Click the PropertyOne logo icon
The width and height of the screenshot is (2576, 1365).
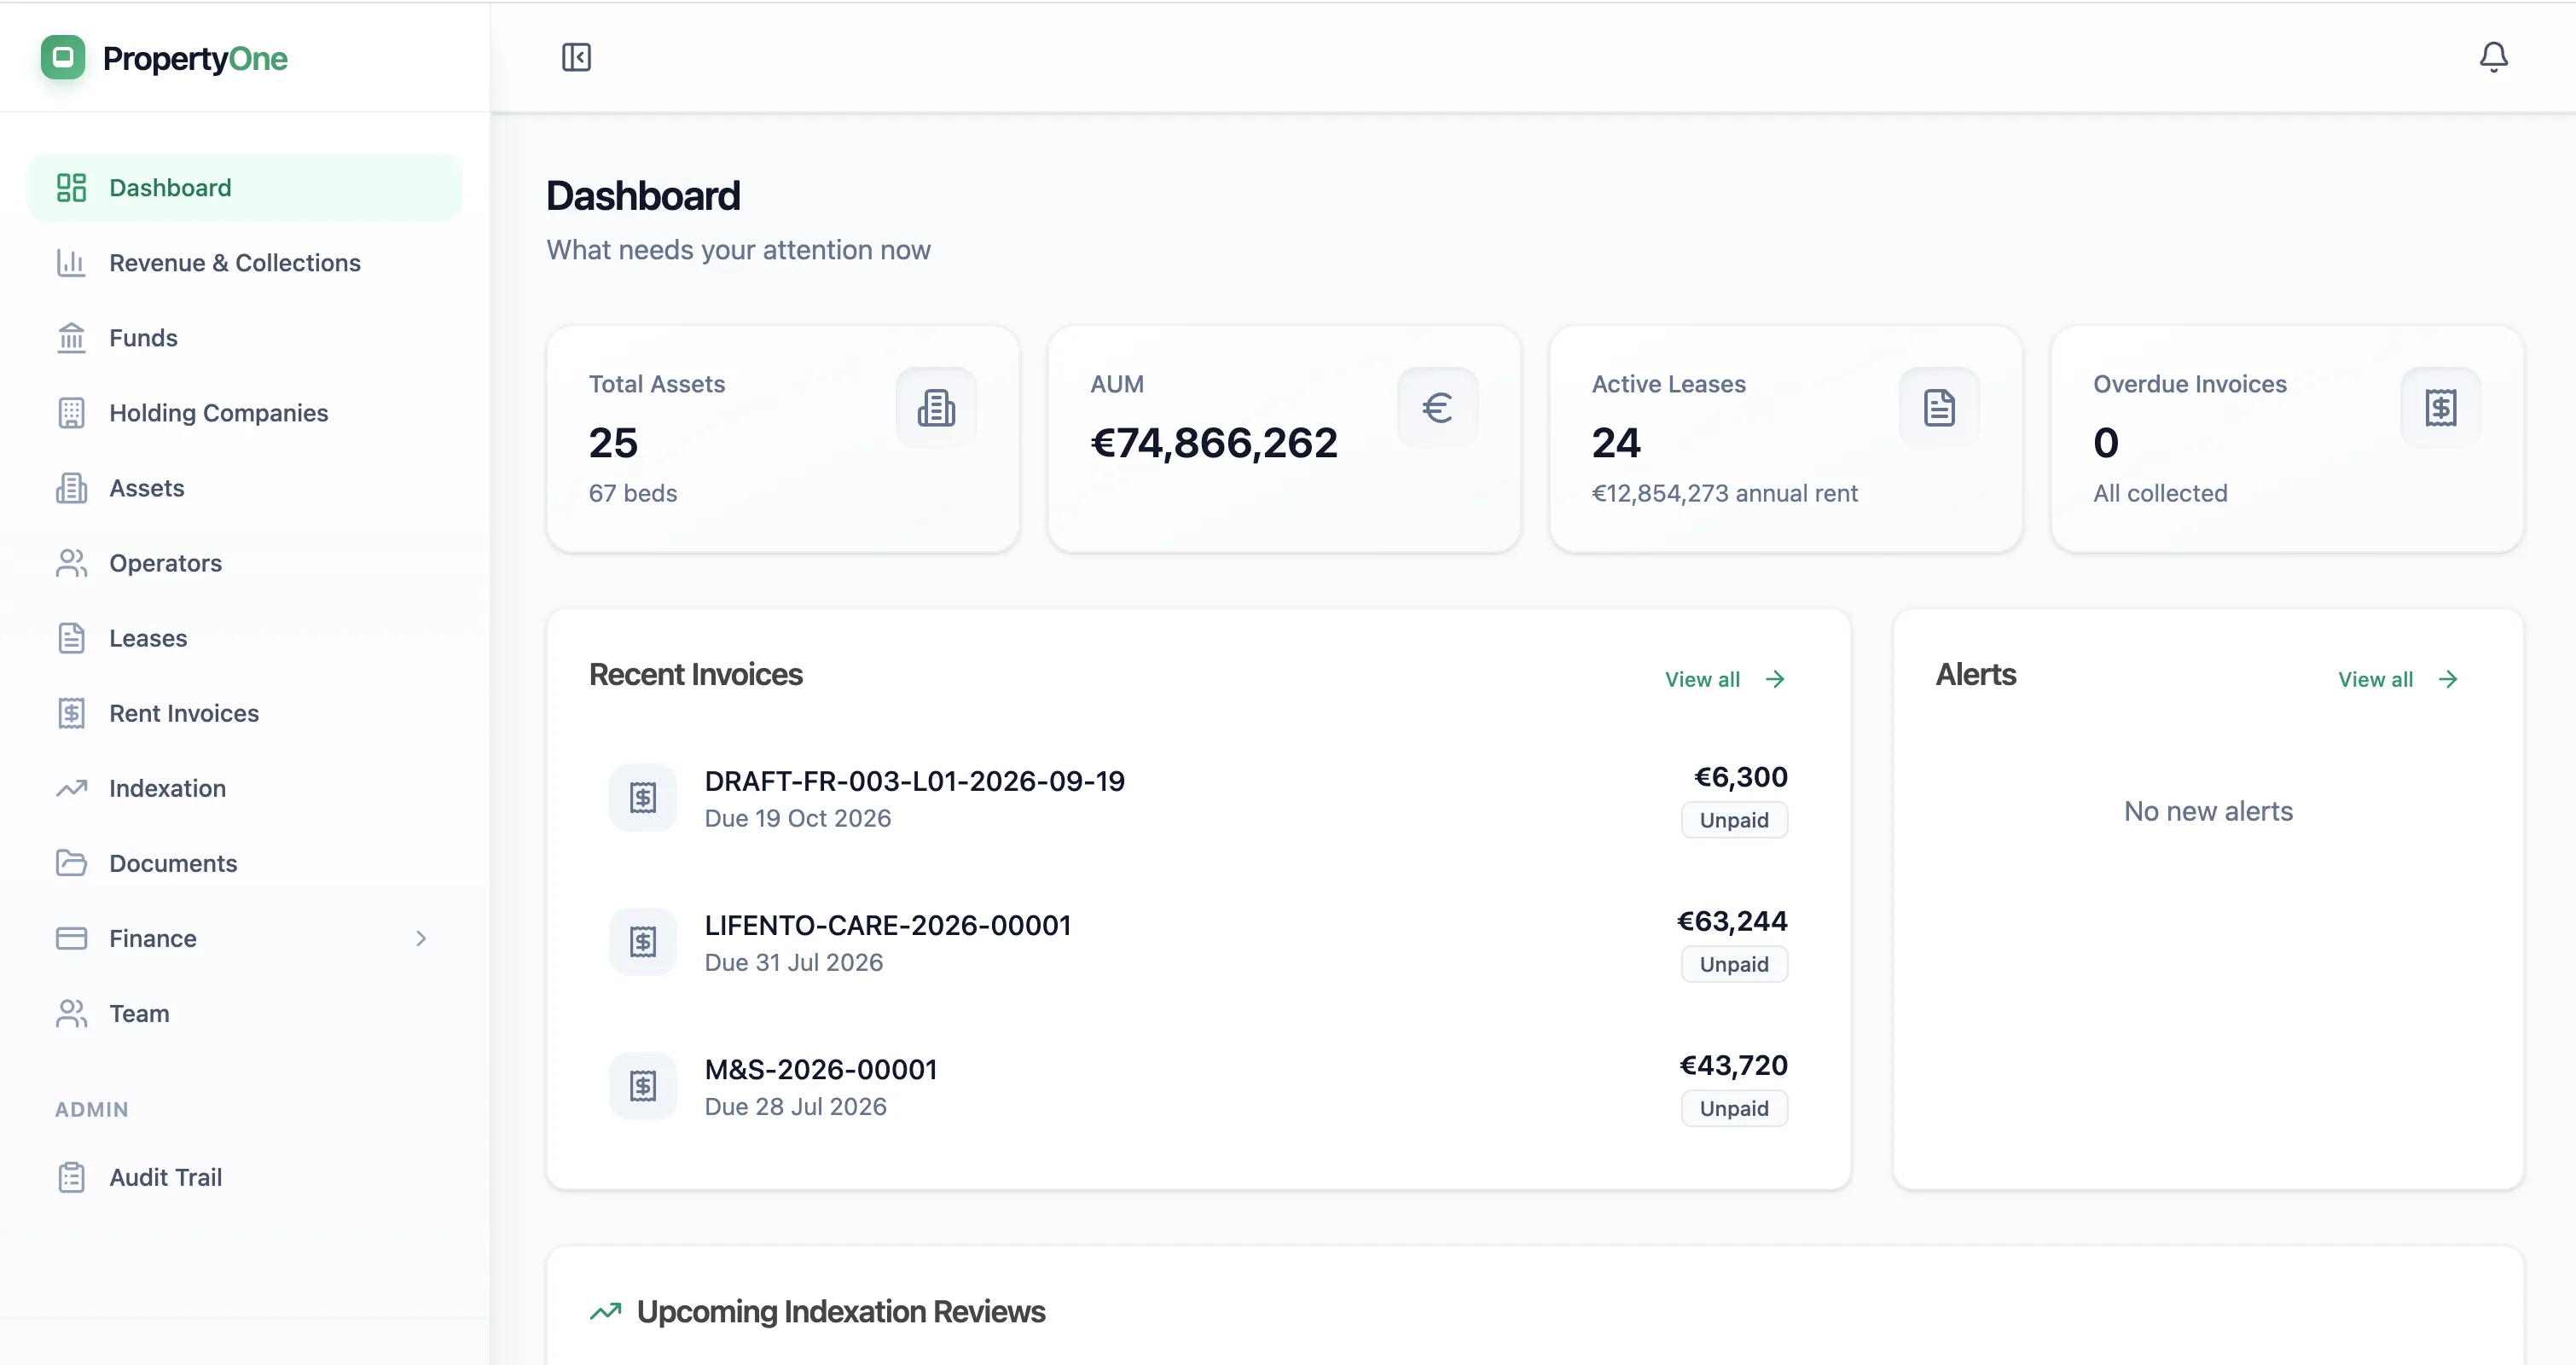[x=63, y=57]
